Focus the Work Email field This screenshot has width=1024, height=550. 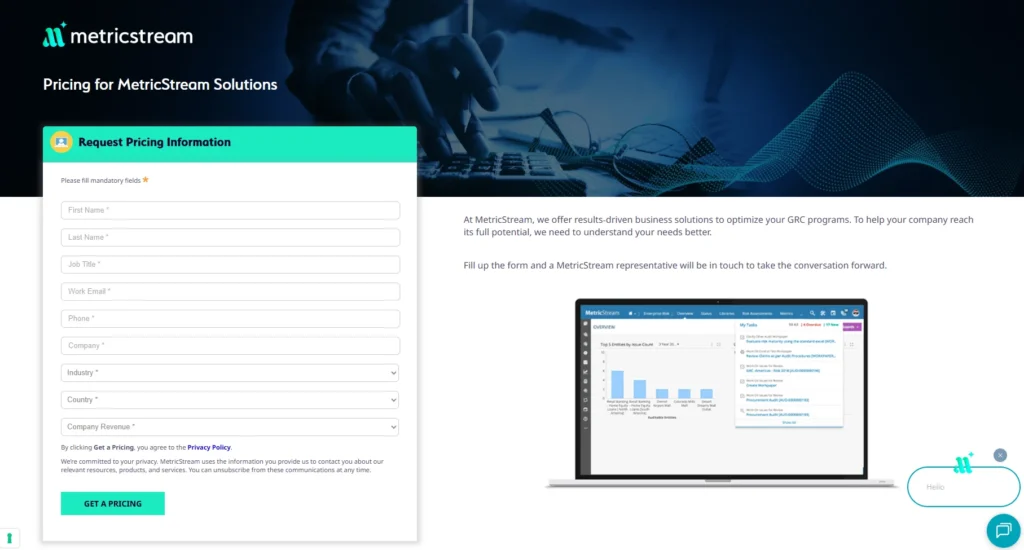(230, 292)
